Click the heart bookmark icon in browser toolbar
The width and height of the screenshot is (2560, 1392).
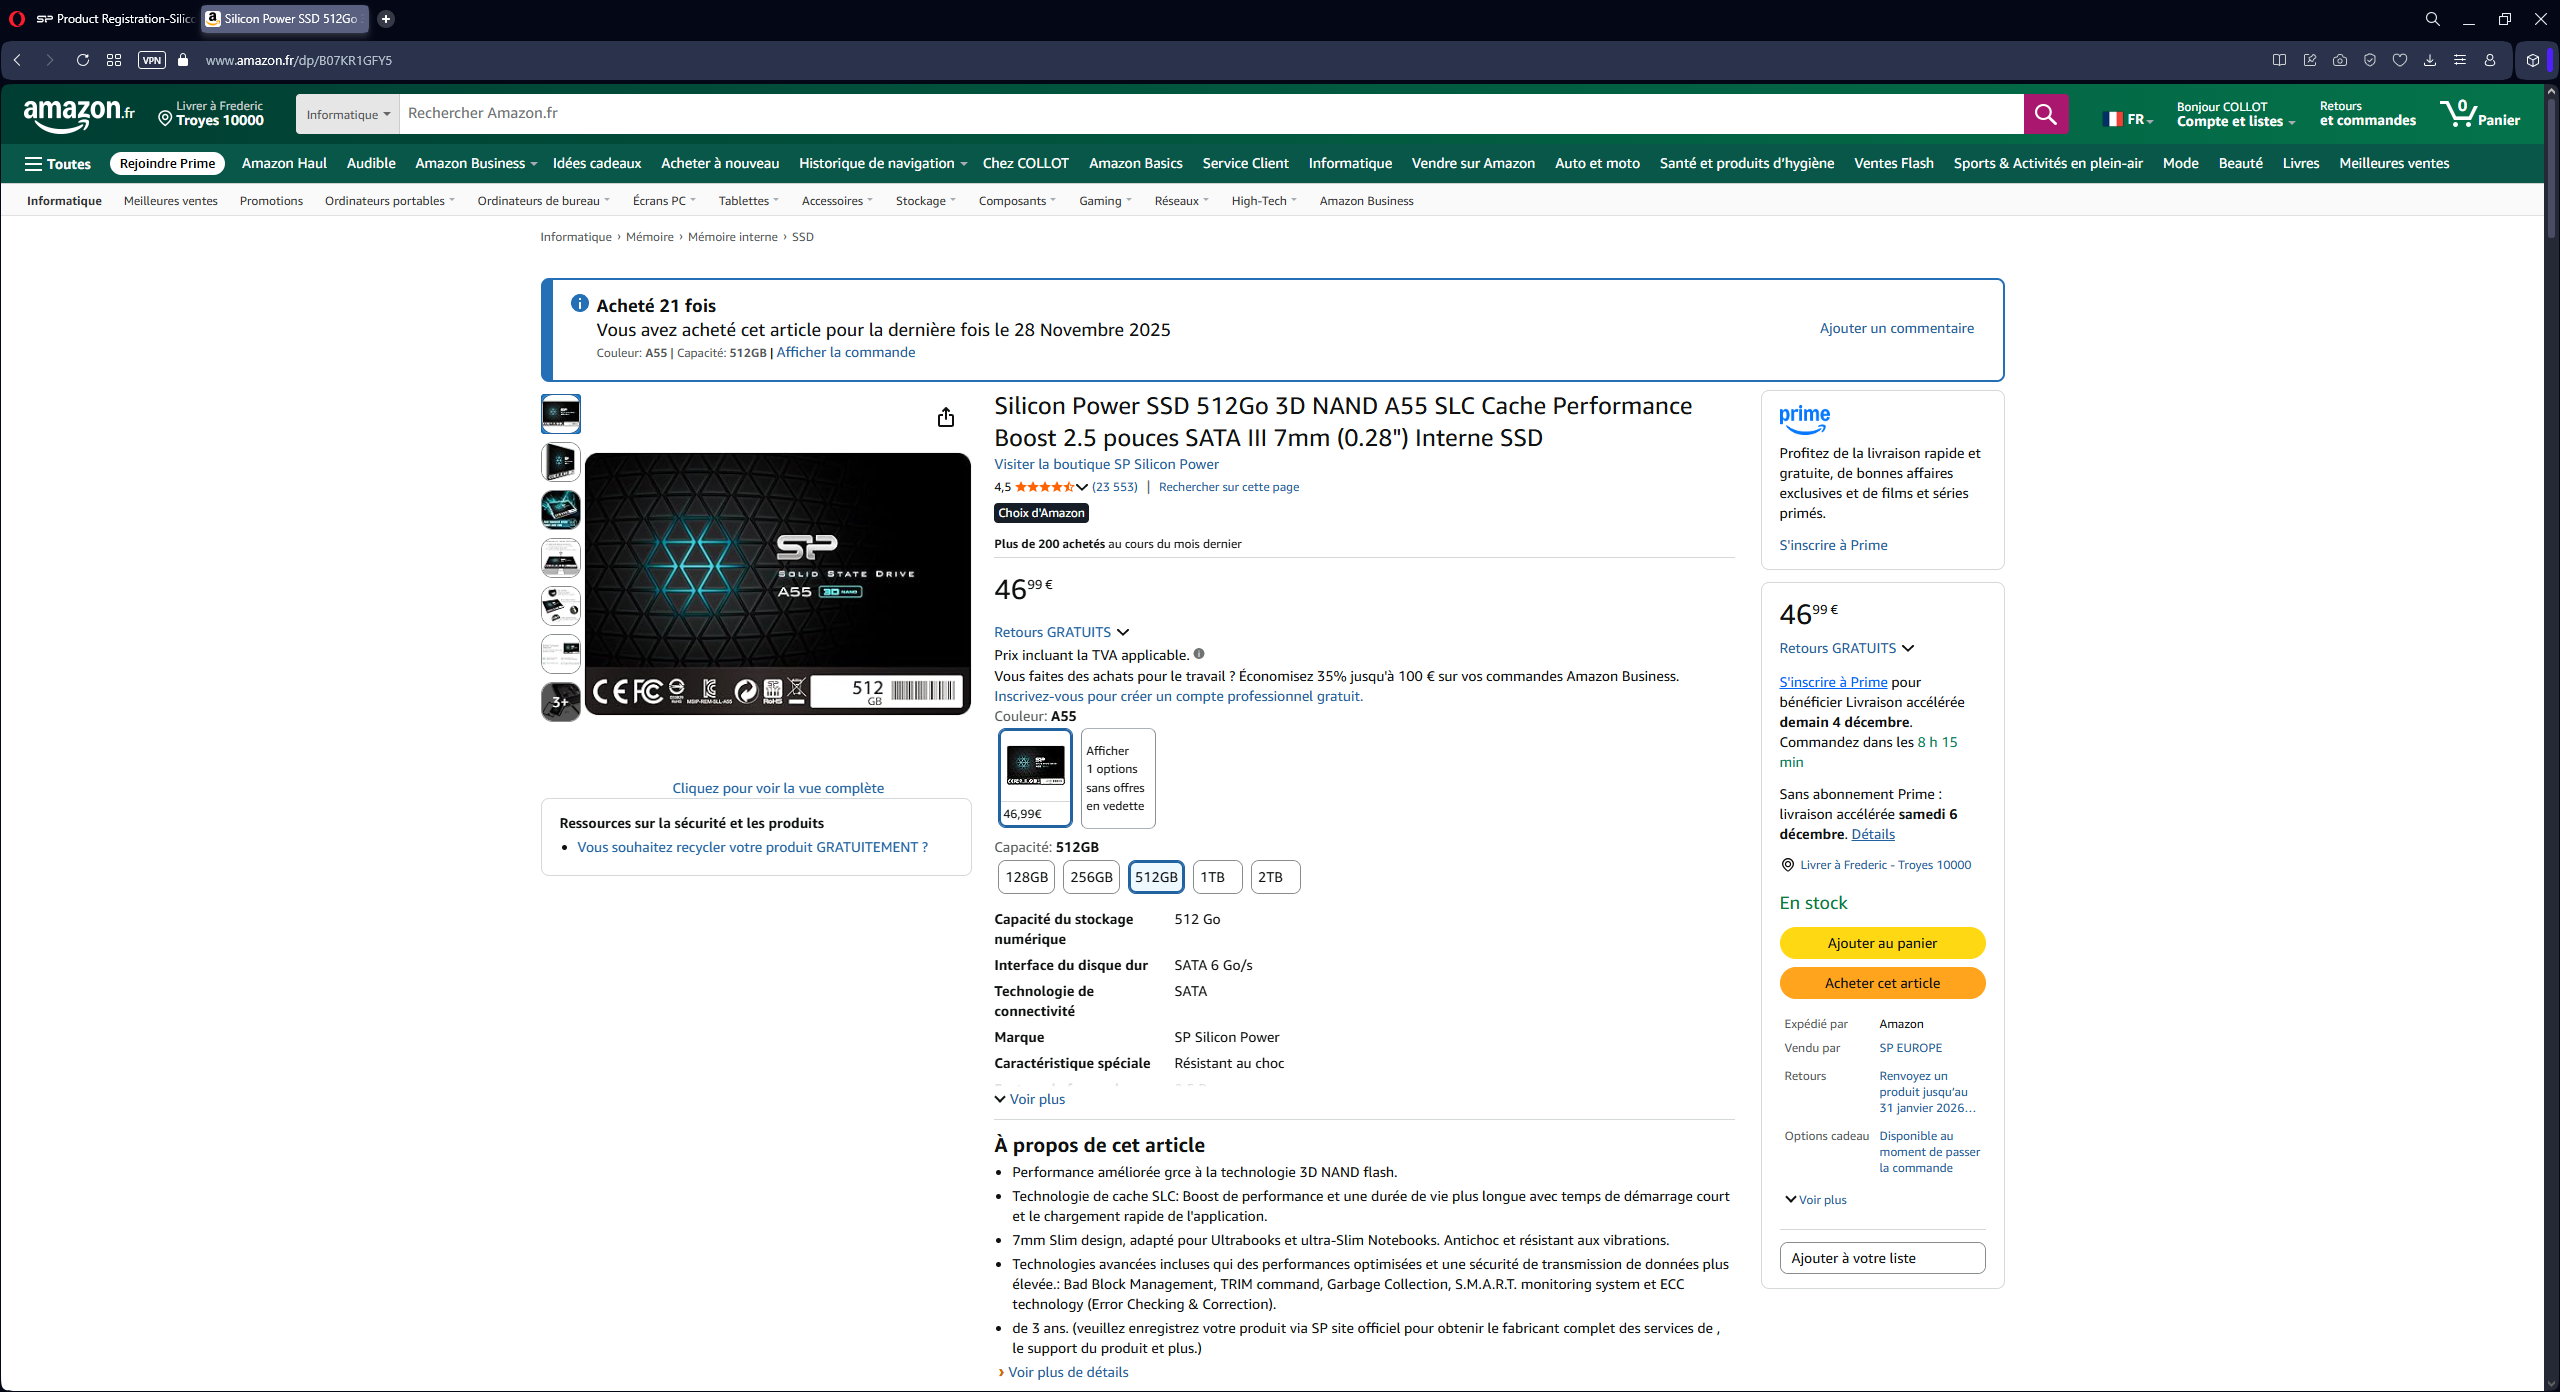pyautogui.click(x=2399, y=60)
